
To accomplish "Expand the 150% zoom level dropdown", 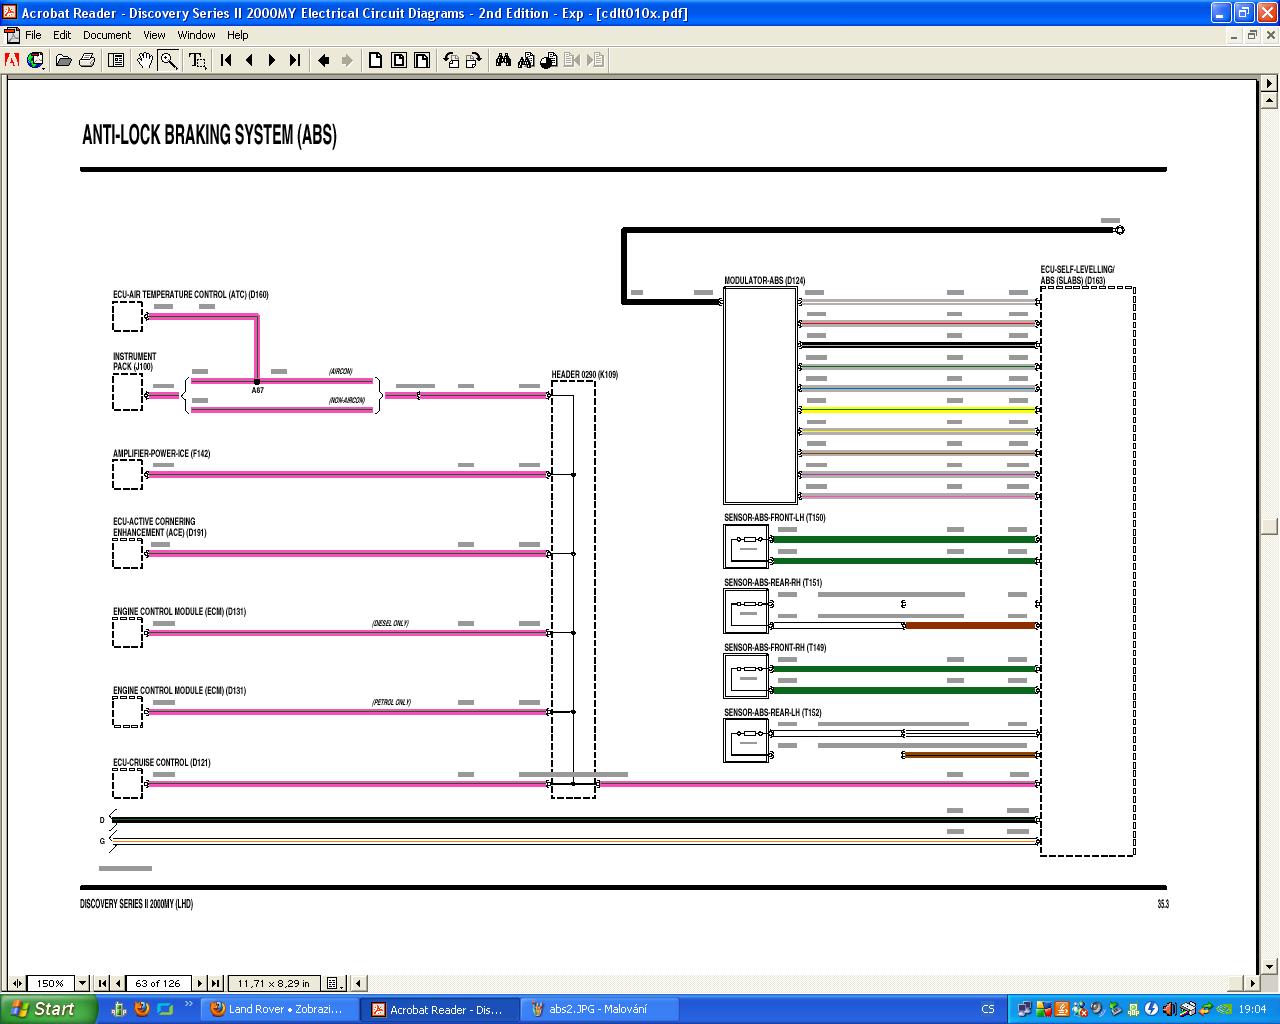I will coord(83,983).
